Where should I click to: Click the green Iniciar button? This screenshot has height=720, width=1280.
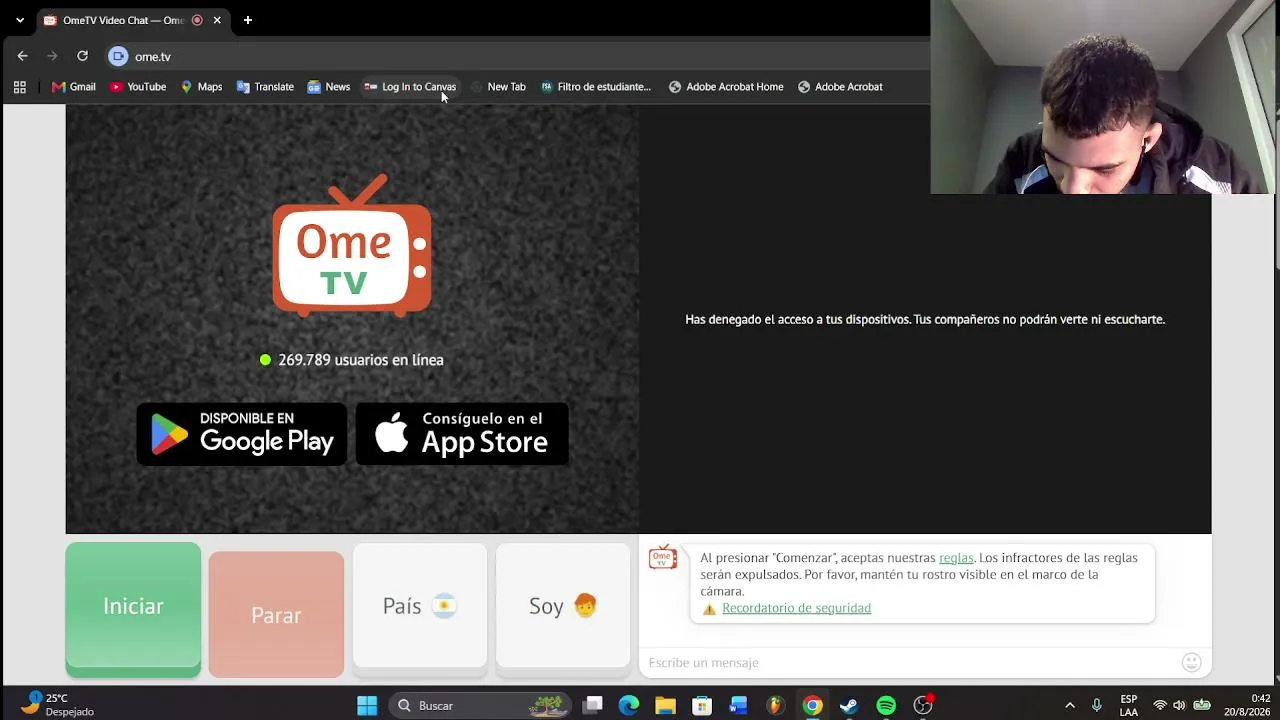pyautogui.click(x=133, y=609)
